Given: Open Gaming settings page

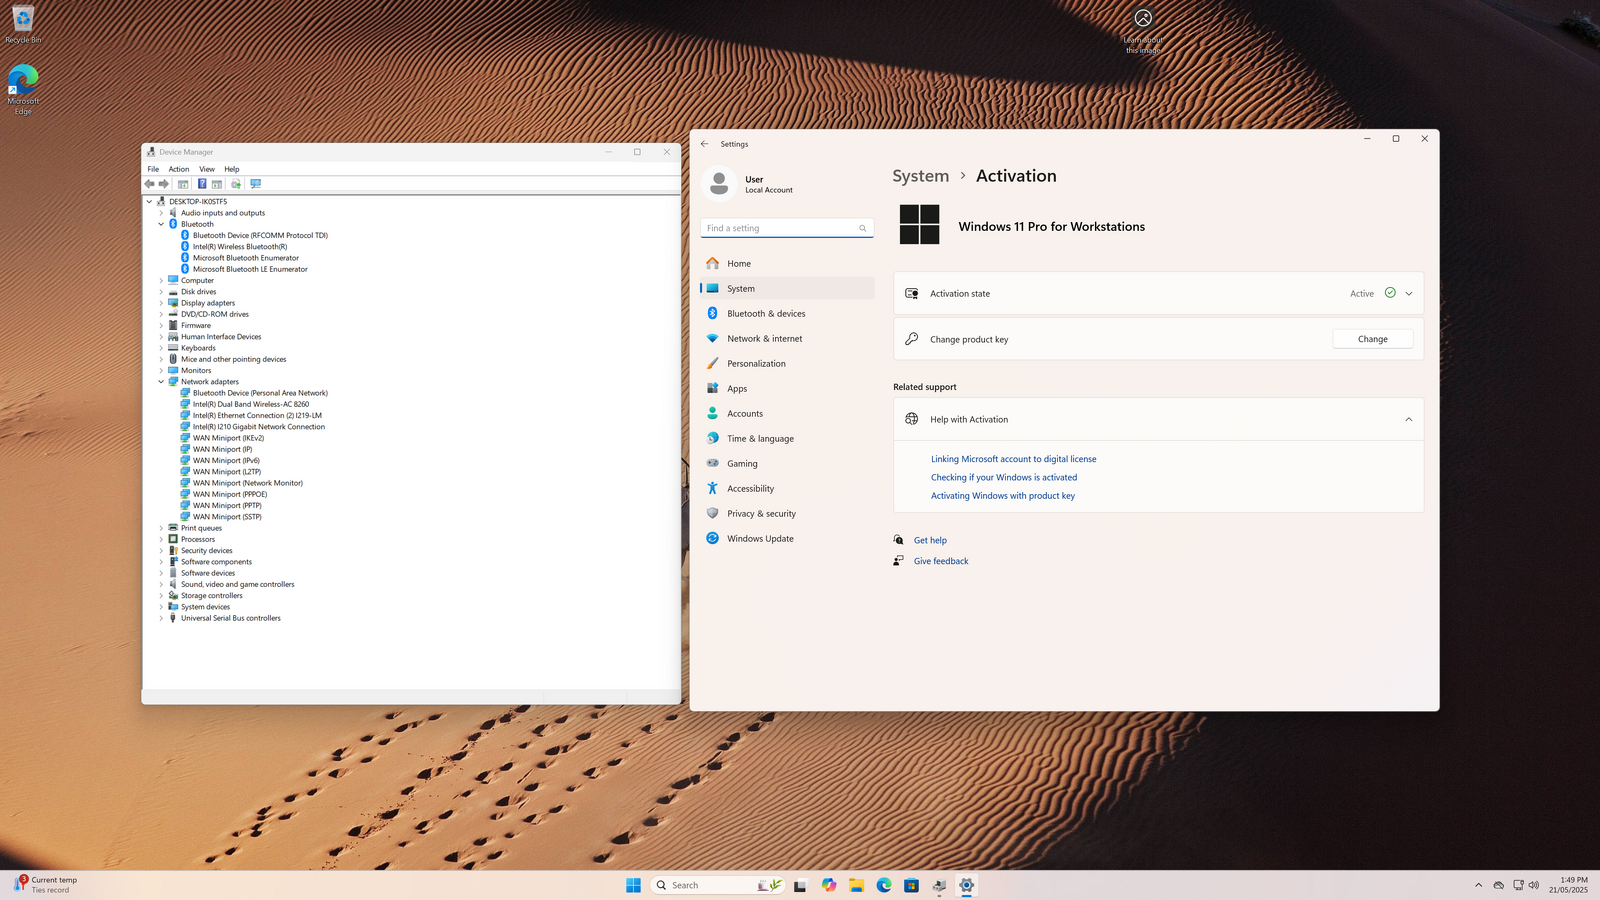Looking at the screenshot, I should (x=787, y=464).
